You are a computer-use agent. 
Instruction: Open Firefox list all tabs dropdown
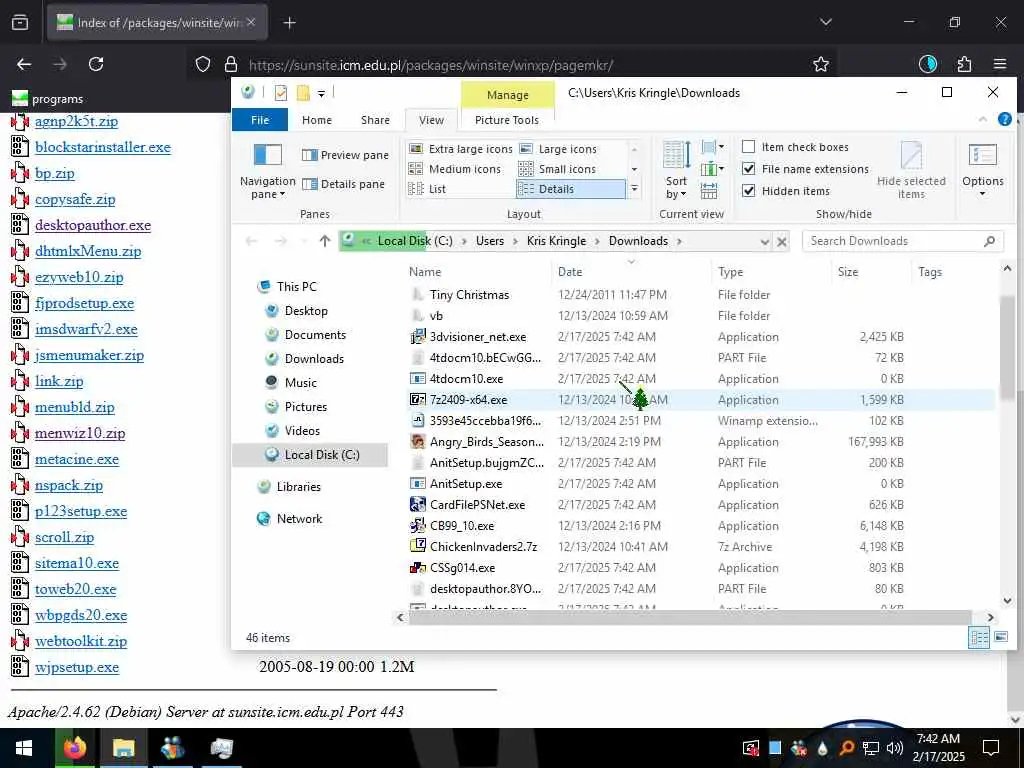(825, 22)
